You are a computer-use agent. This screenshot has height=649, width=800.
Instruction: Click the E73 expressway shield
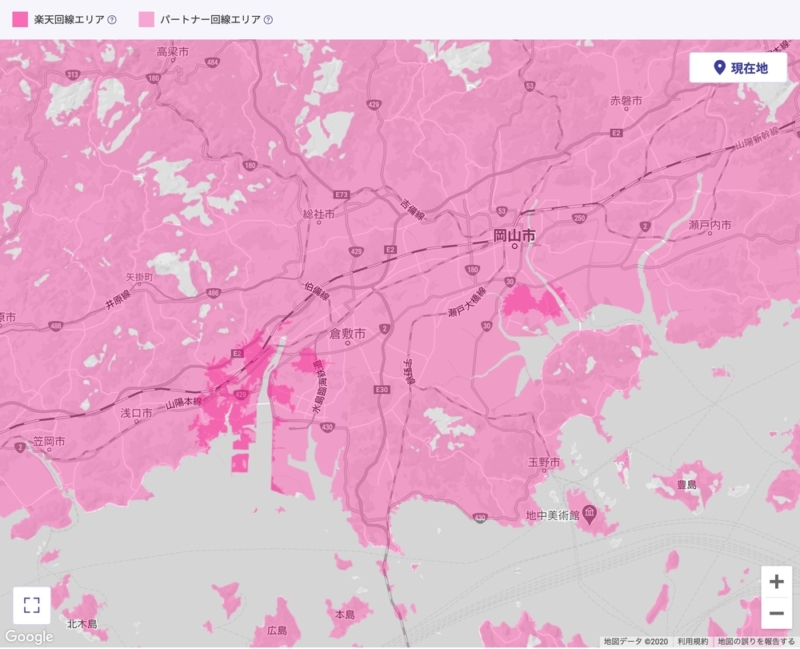click(341, 194)
